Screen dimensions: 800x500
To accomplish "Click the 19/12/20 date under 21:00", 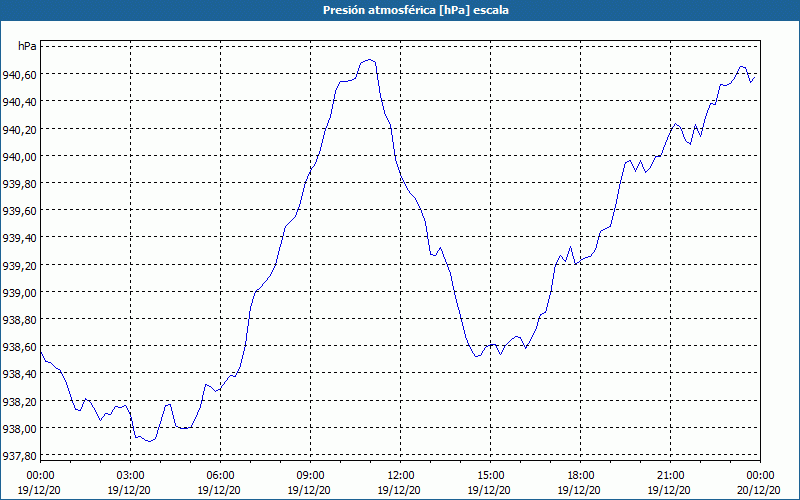I will point(669,490).
